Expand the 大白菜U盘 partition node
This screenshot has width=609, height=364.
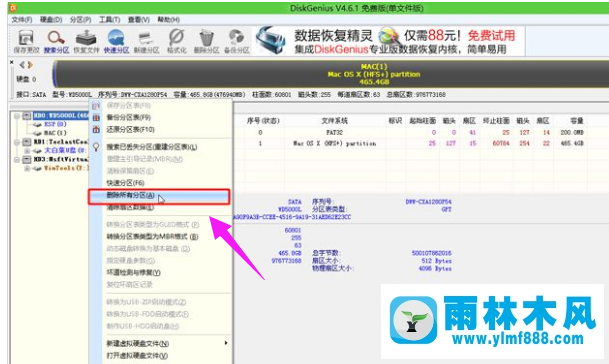27,151
